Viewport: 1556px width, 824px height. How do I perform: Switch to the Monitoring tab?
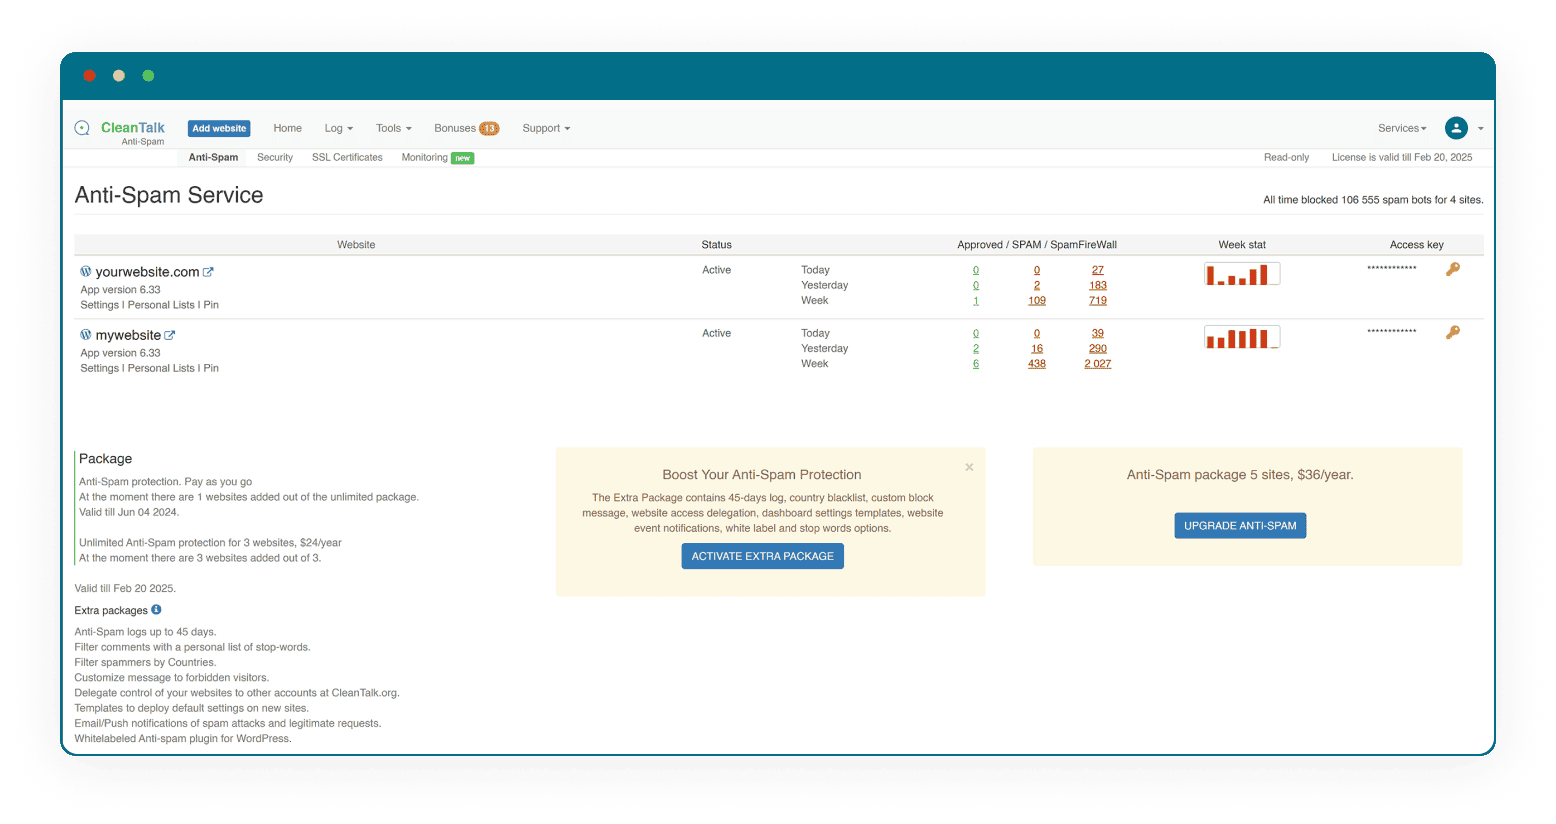point(425,157)
